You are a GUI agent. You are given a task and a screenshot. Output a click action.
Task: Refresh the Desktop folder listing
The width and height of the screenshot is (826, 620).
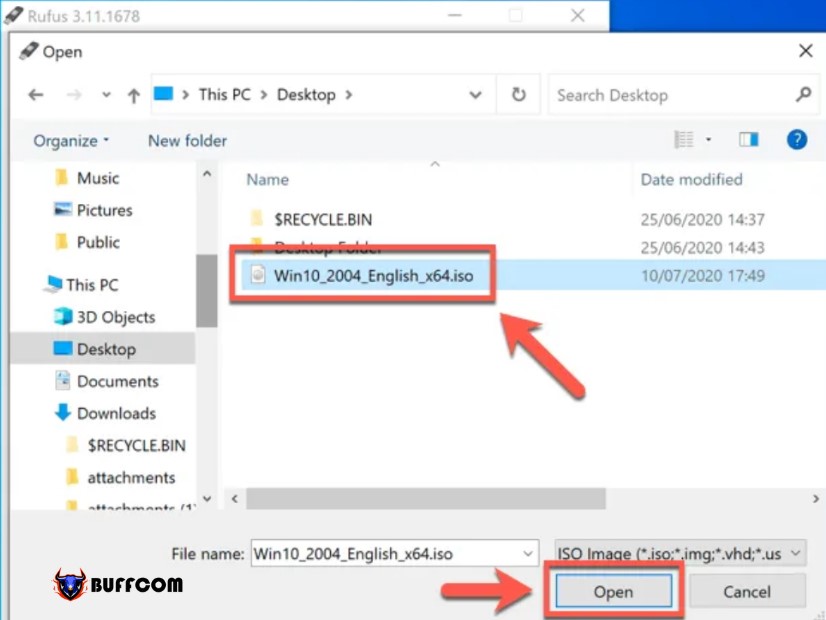coord(518,95)
